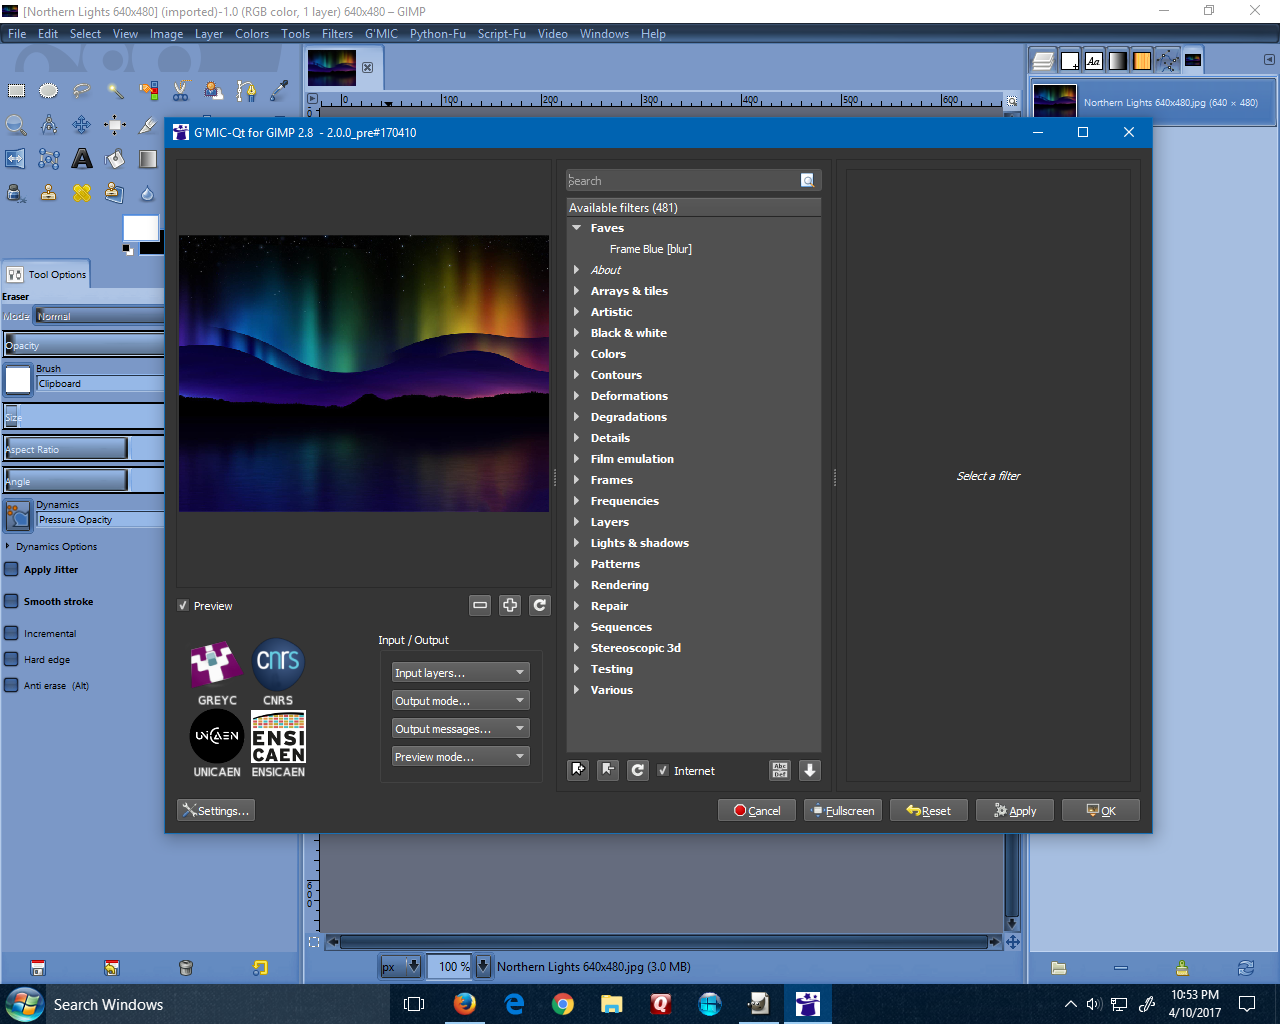Zoom in the G'MIC preview
This screenshot has height=1024, width=1280.
[510, 605]
